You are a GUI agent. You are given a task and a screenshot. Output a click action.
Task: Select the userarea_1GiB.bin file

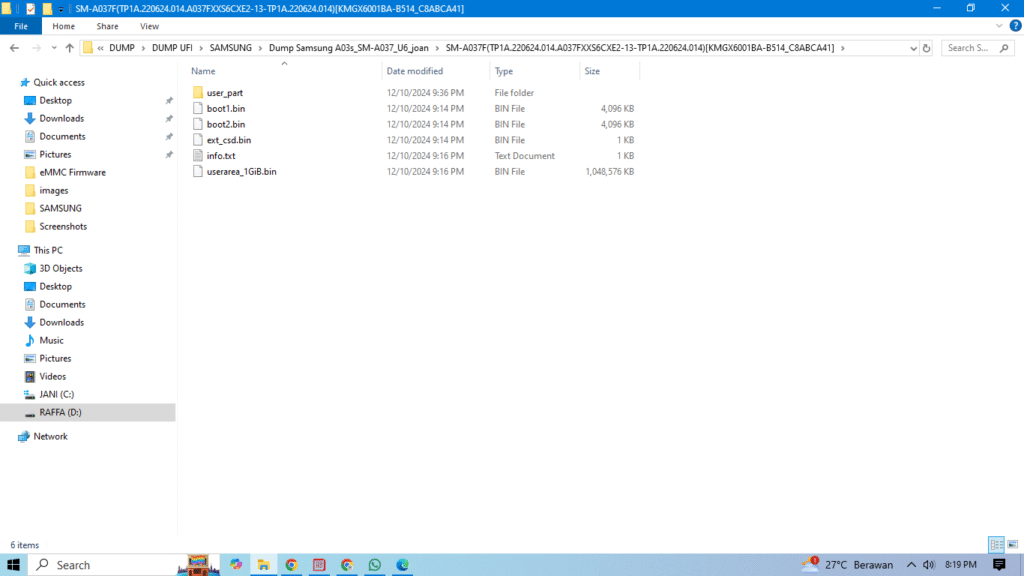pyautogui.click(x=242, y=171)
